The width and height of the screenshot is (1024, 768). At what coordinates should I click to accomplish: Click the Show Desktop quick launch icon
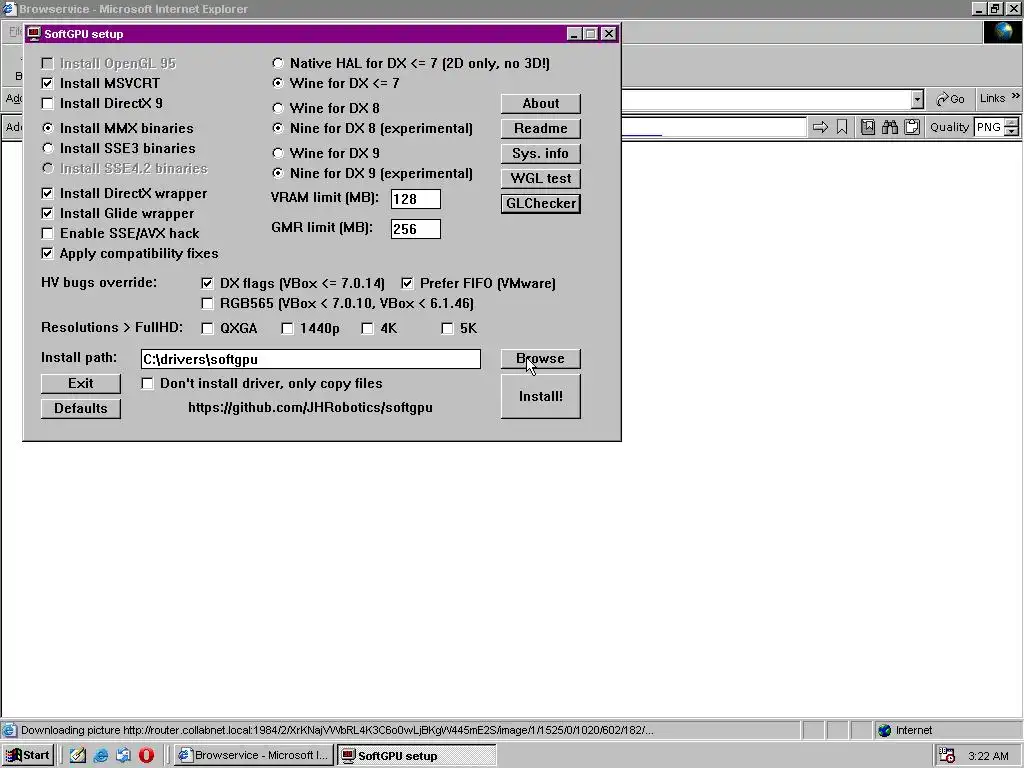[x=78, y=756]
